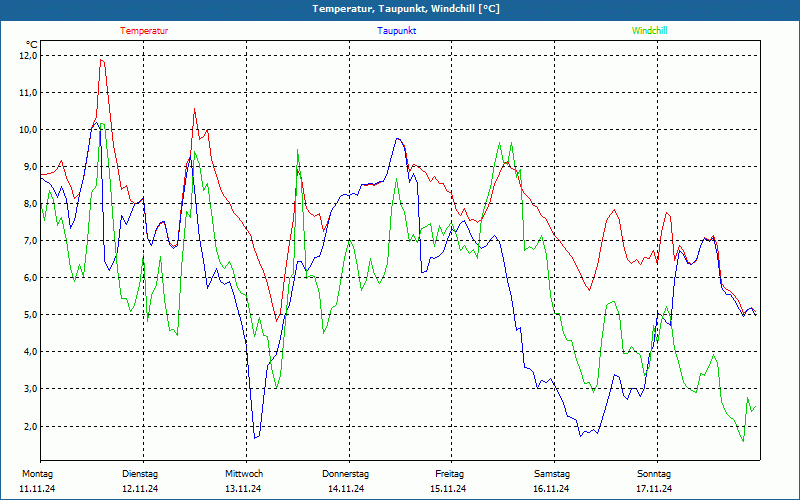
Task: Click the chart title 'Temperatur, Taupunkt, Windchill [°C]'
Action: tap(406, 9)
